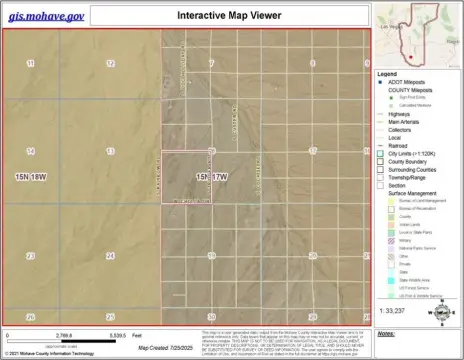
Task: Click the Railroad line symbol in legend
Action: point(380,146)
